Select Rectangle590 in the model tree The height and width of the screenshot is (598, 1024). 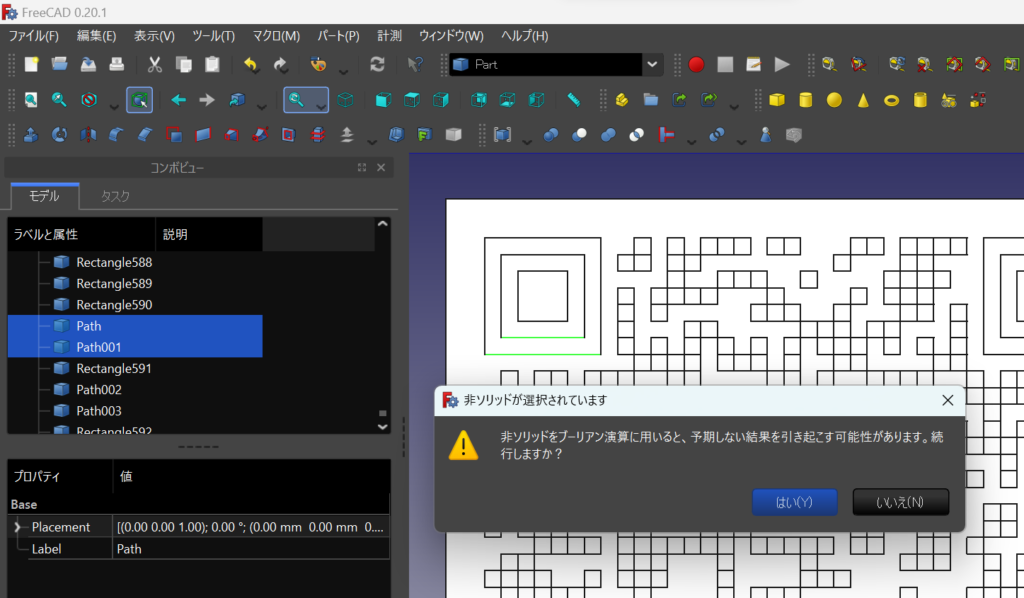tap(114, 305)
